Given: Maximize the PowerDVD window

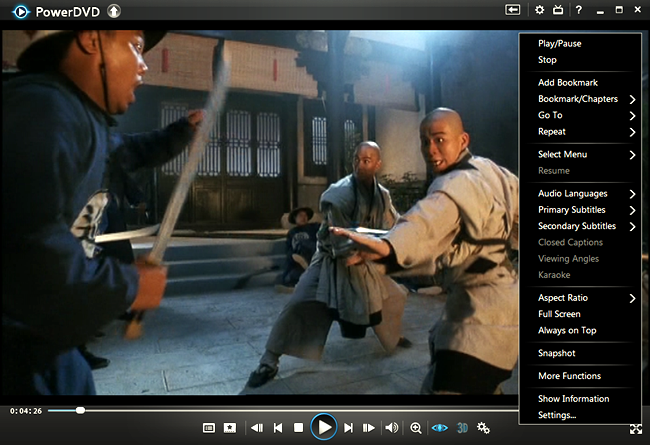Looking at the screenshot, I should [619, 10].
